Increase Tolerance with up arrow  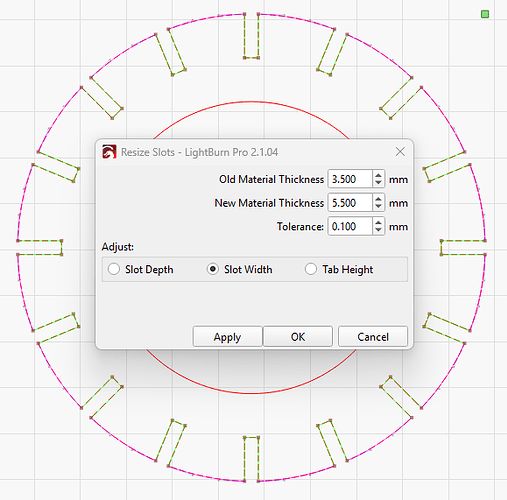click(378, 222)
